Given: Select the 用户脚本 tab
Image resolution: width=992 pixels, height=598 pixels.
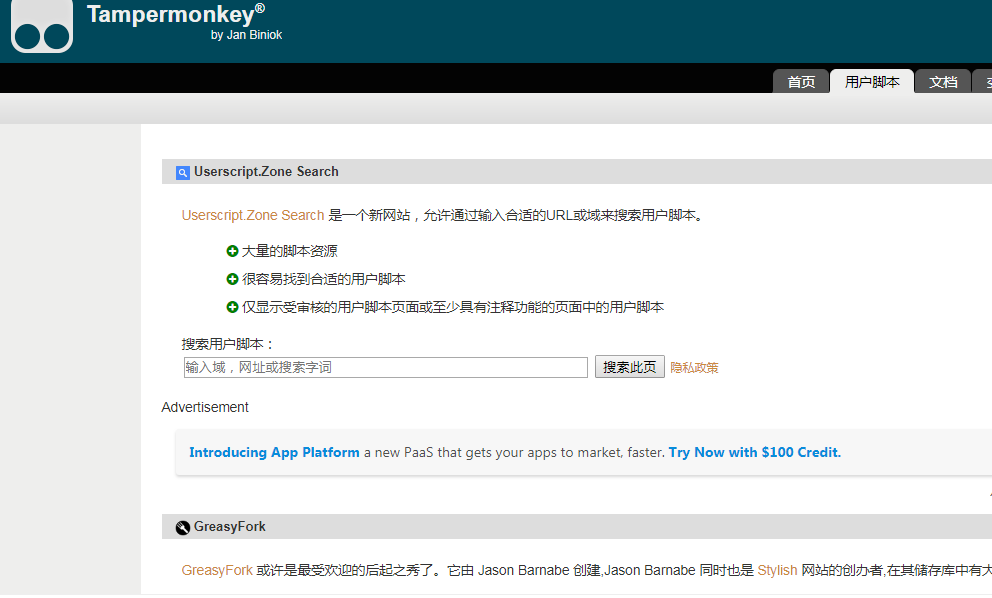Looking at the screenshot, I should pos(871,81).
